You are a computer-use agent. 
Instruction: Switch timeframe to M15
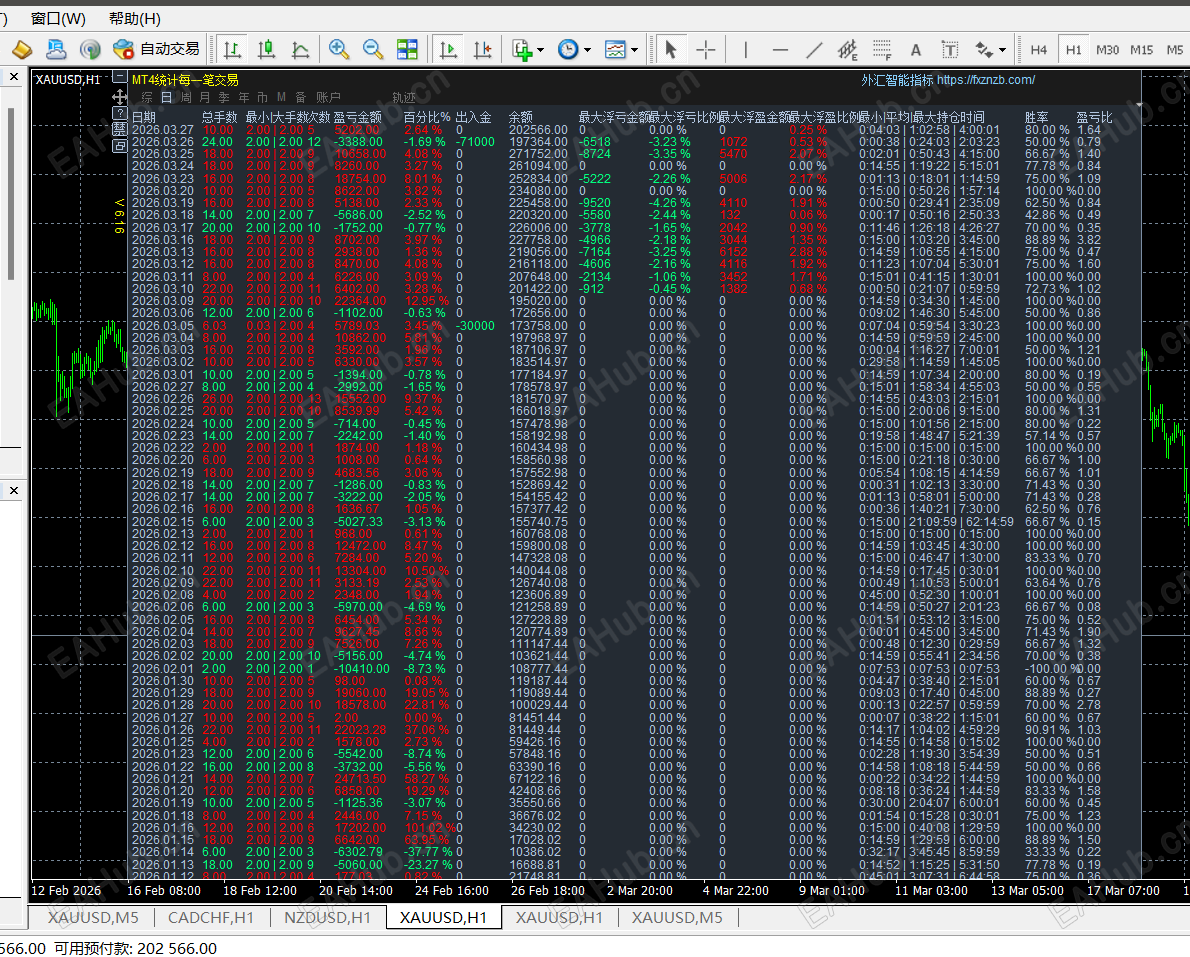tap(1141, 49)
